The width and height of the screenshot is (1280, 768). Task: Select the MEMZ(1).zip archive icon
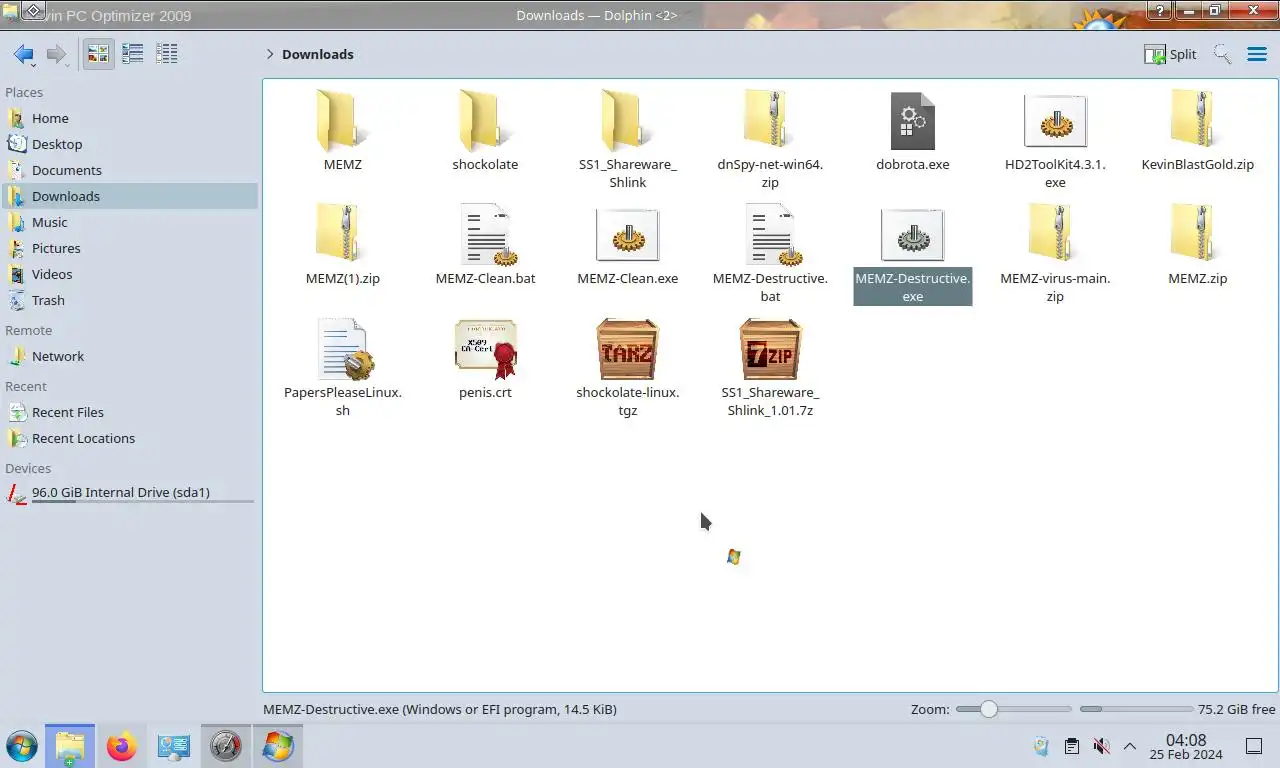pos(342,234)
